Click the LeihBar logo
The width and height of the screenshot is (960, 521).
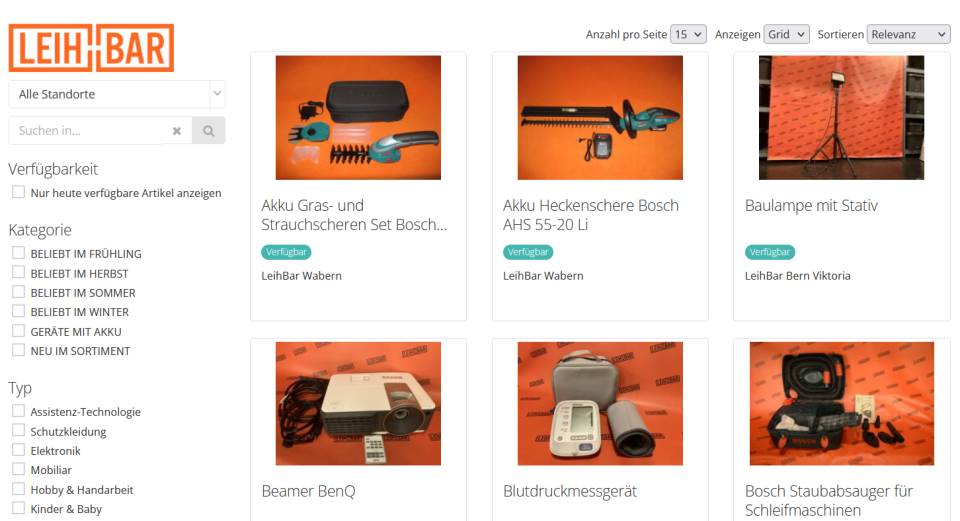[91, 48]
